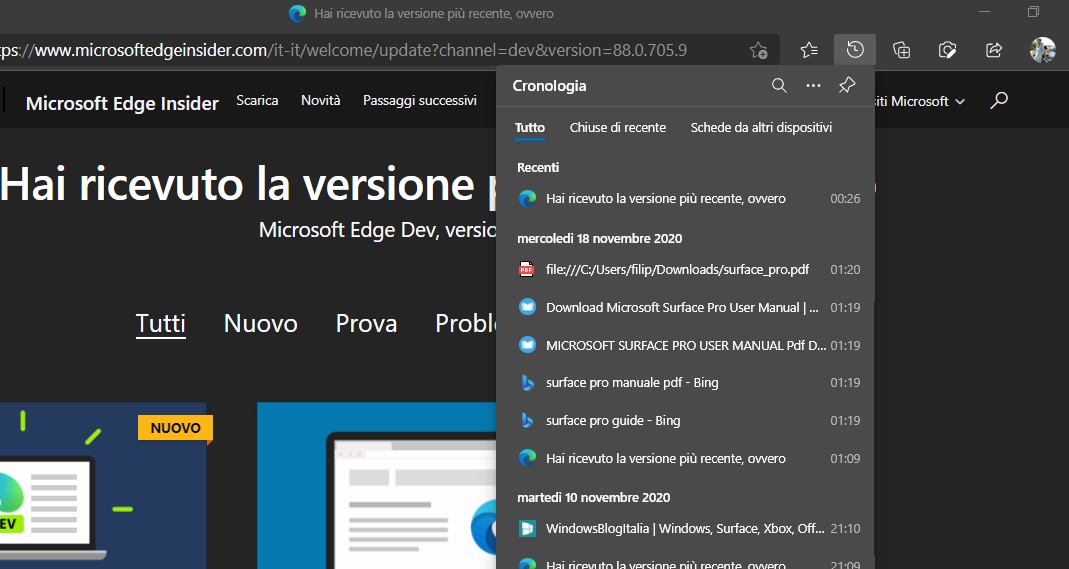Select the Prova filter

coord(366,323)
